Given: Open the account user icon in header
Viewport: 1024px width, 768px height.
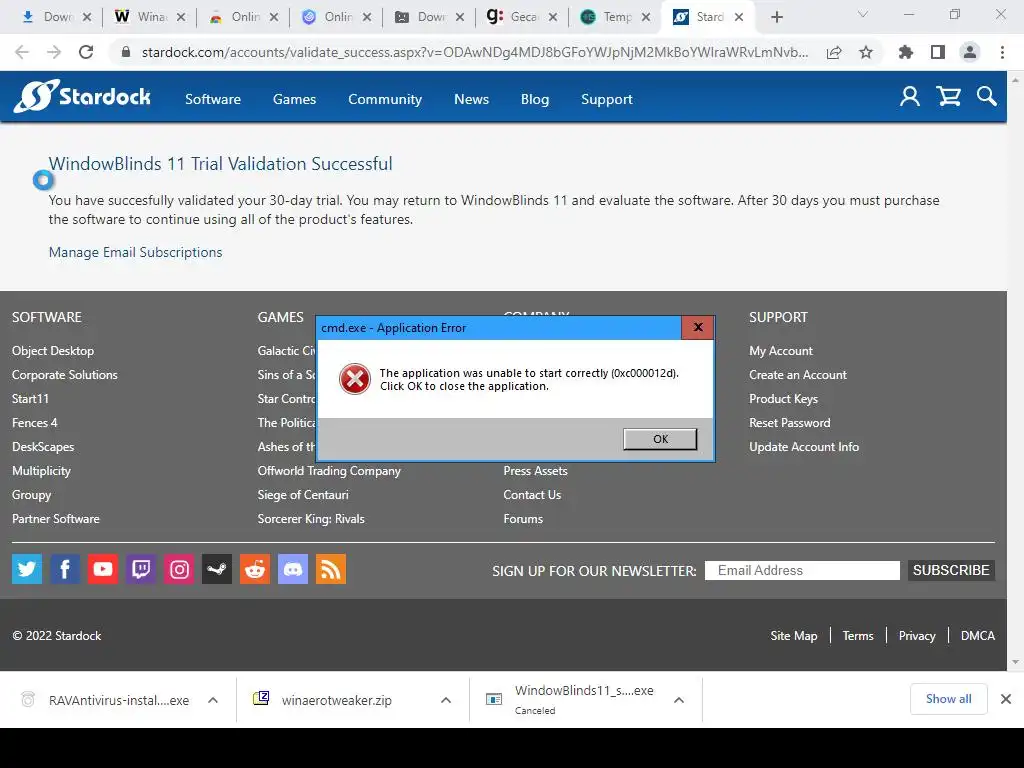Looking at the screenshot, I should 910,97.
